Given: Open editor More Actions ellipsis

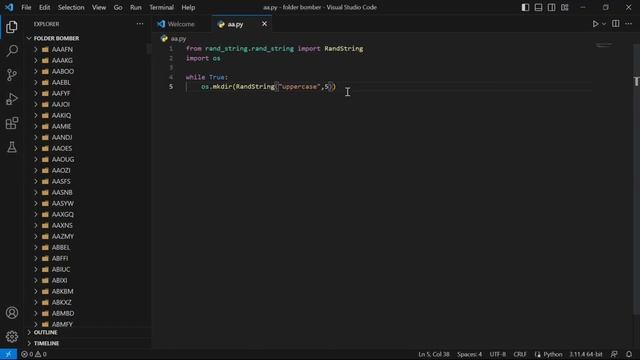Looking at the screenshot, I should (x=629, y=24).
